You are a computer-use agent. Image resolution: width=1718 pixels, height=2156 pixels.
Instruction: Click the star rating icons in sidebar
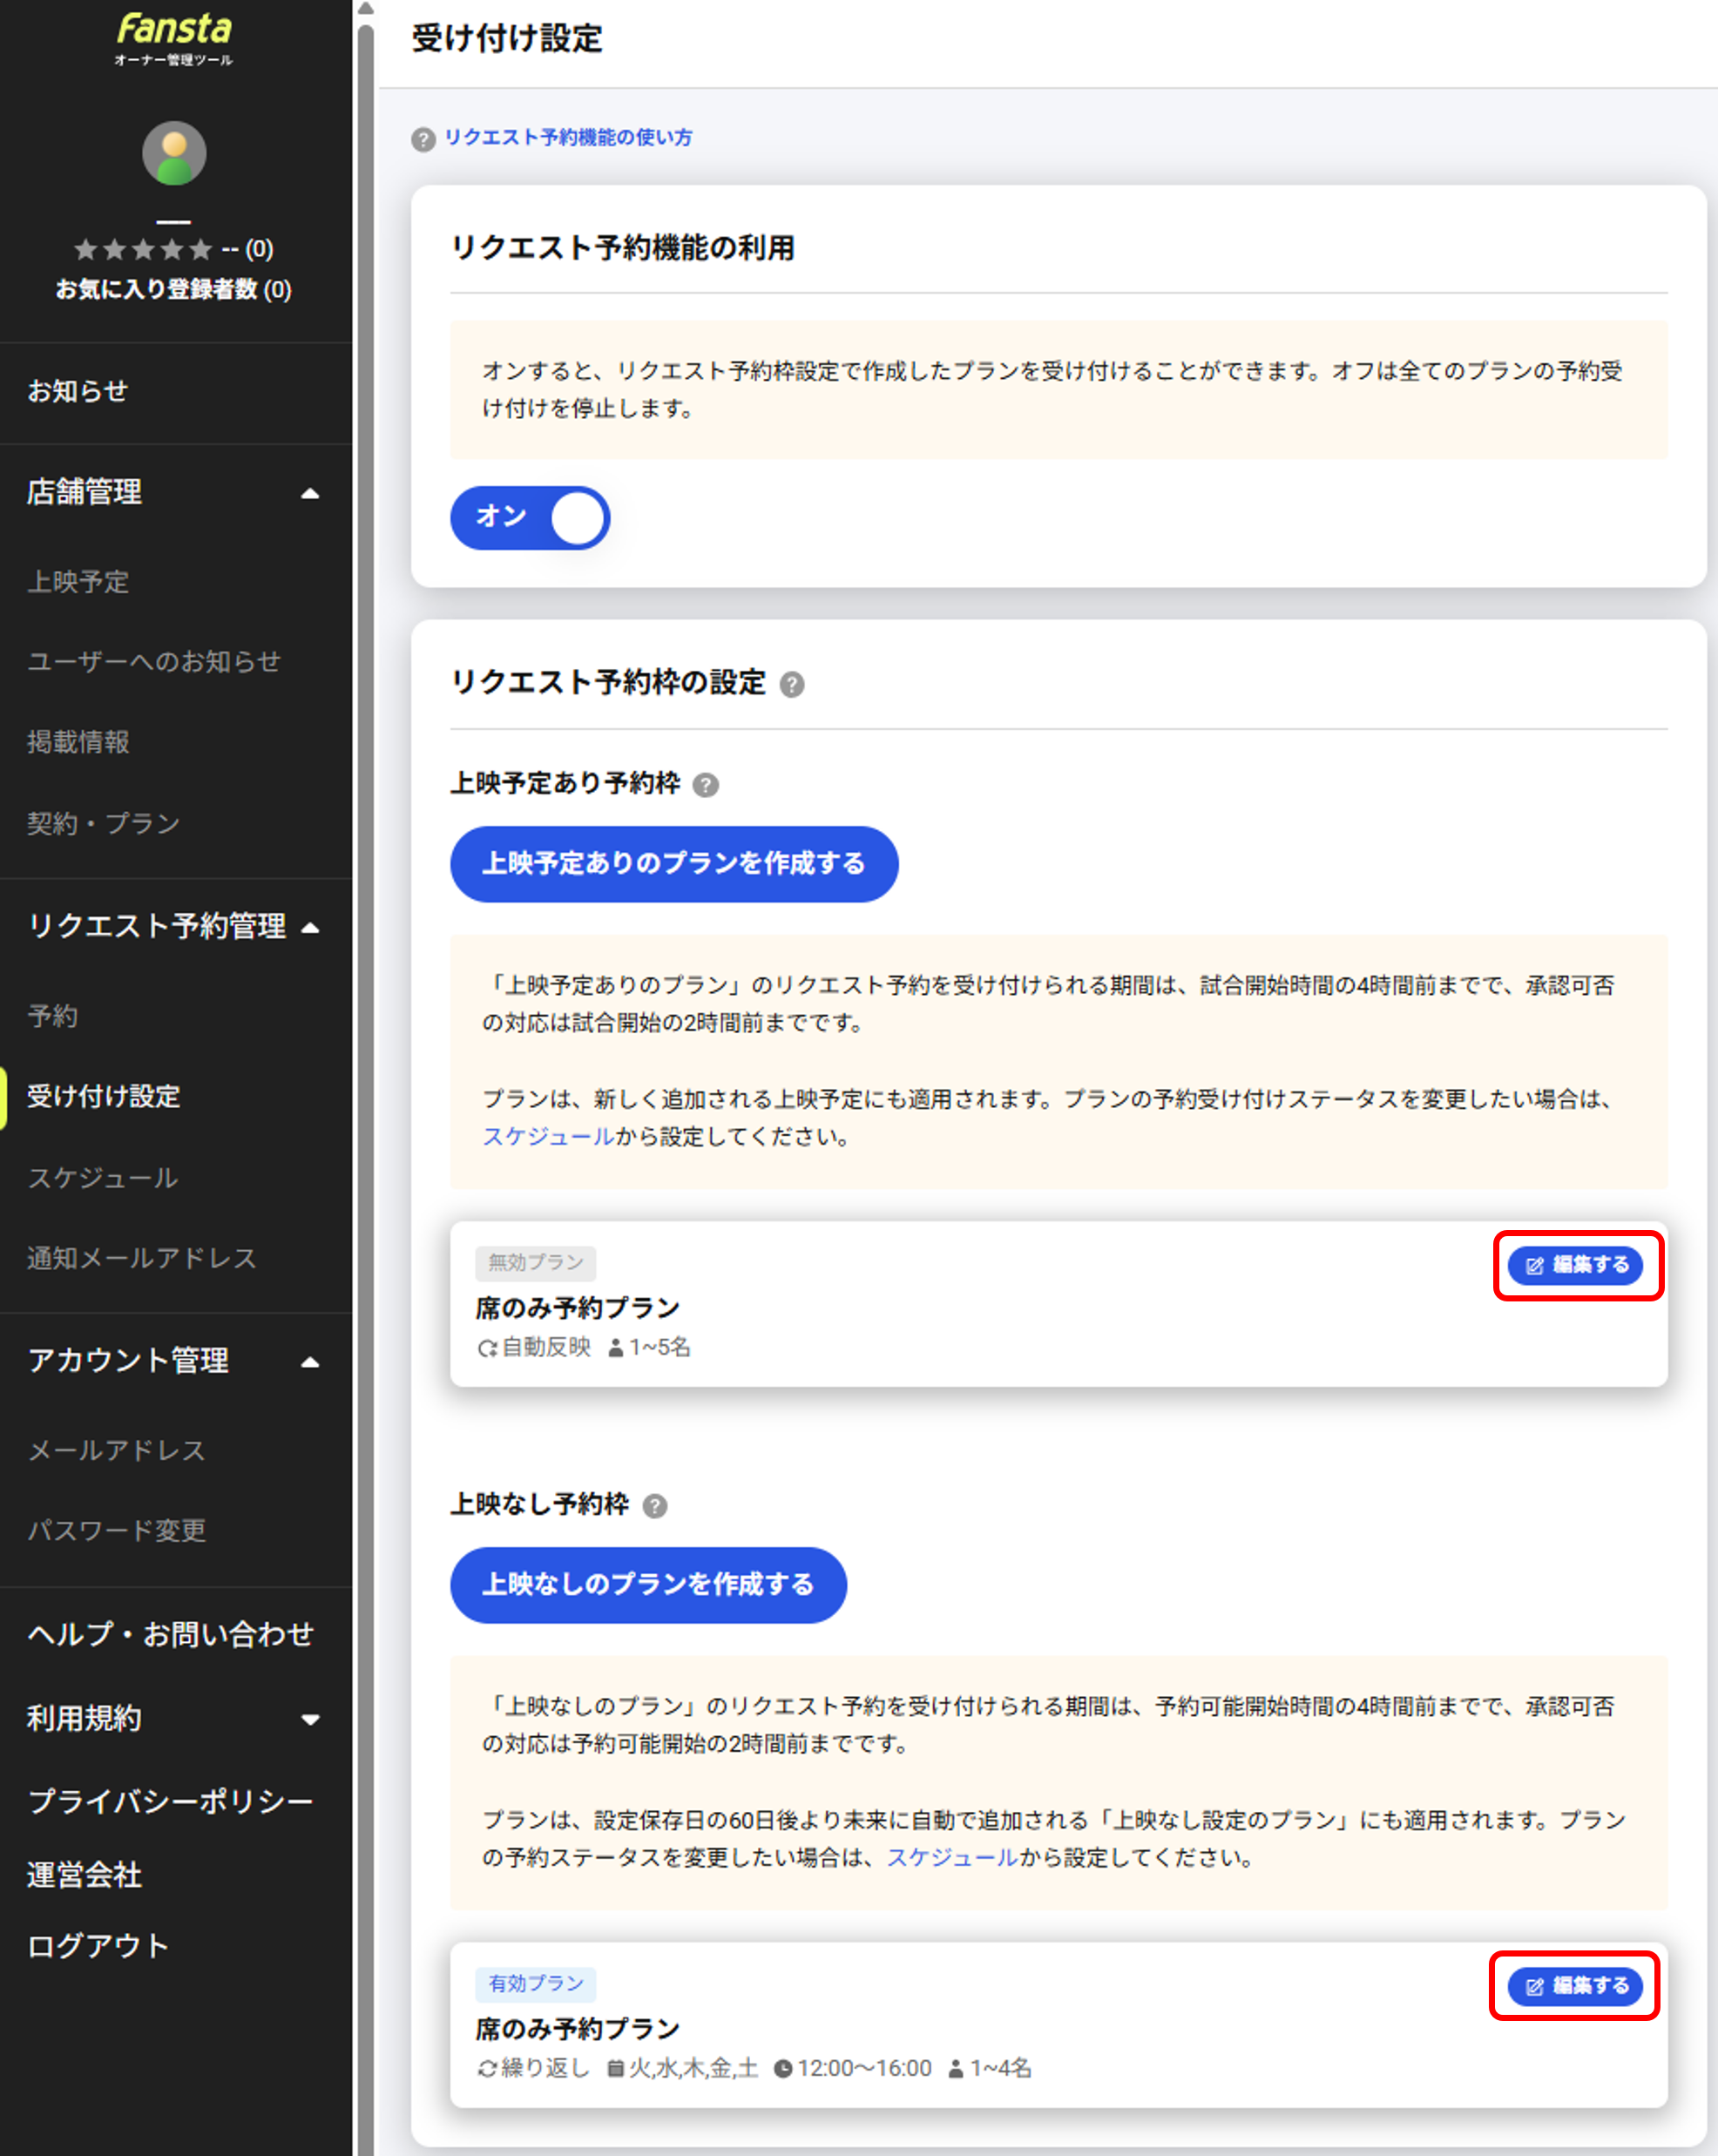coord(144,249)
